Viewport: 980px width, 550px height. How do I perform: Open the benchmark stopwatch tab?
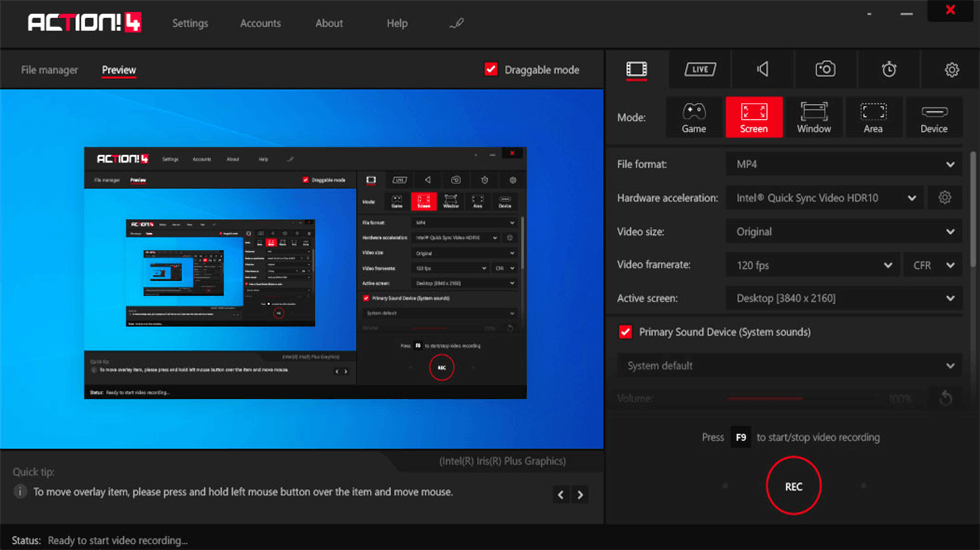pos(889,69)
